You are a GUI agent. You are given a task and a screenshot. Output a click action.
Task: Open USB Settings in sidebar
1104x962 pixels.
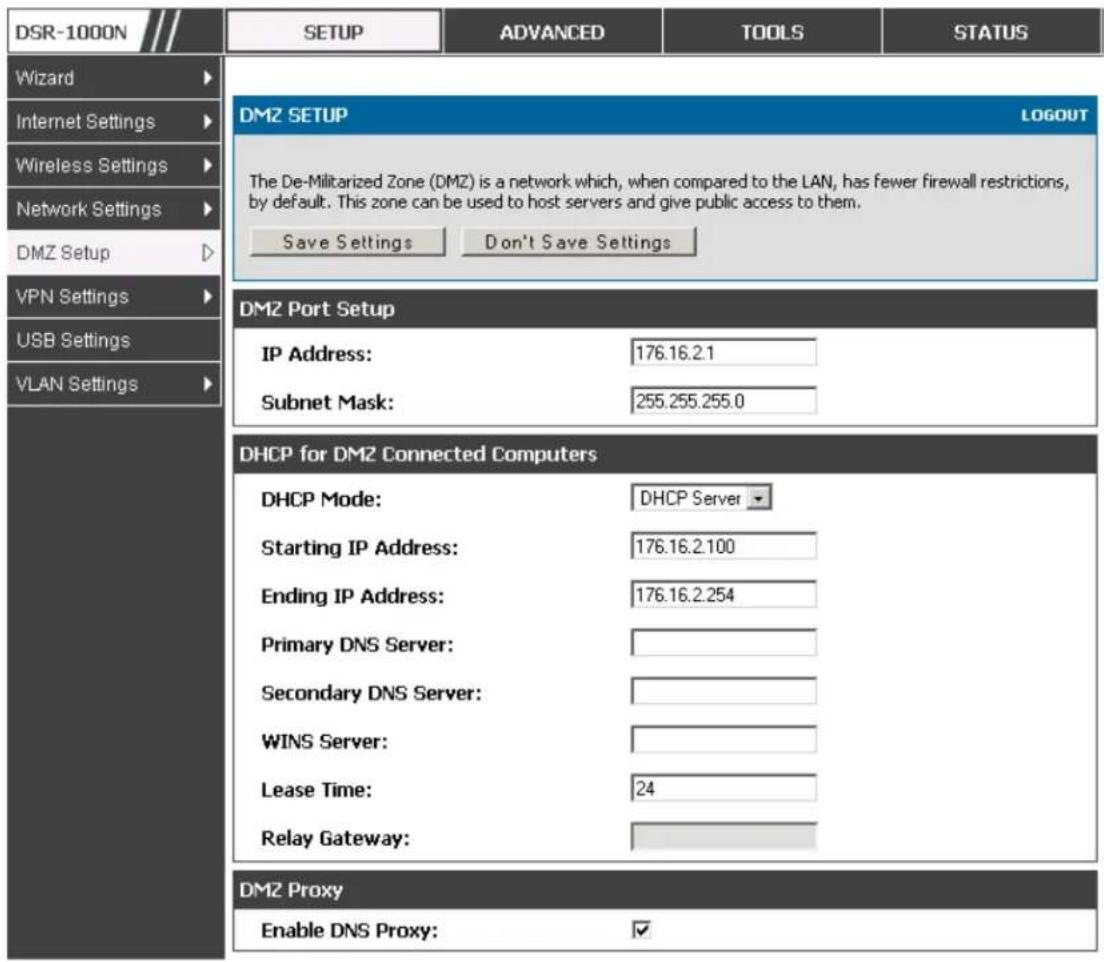114,339
